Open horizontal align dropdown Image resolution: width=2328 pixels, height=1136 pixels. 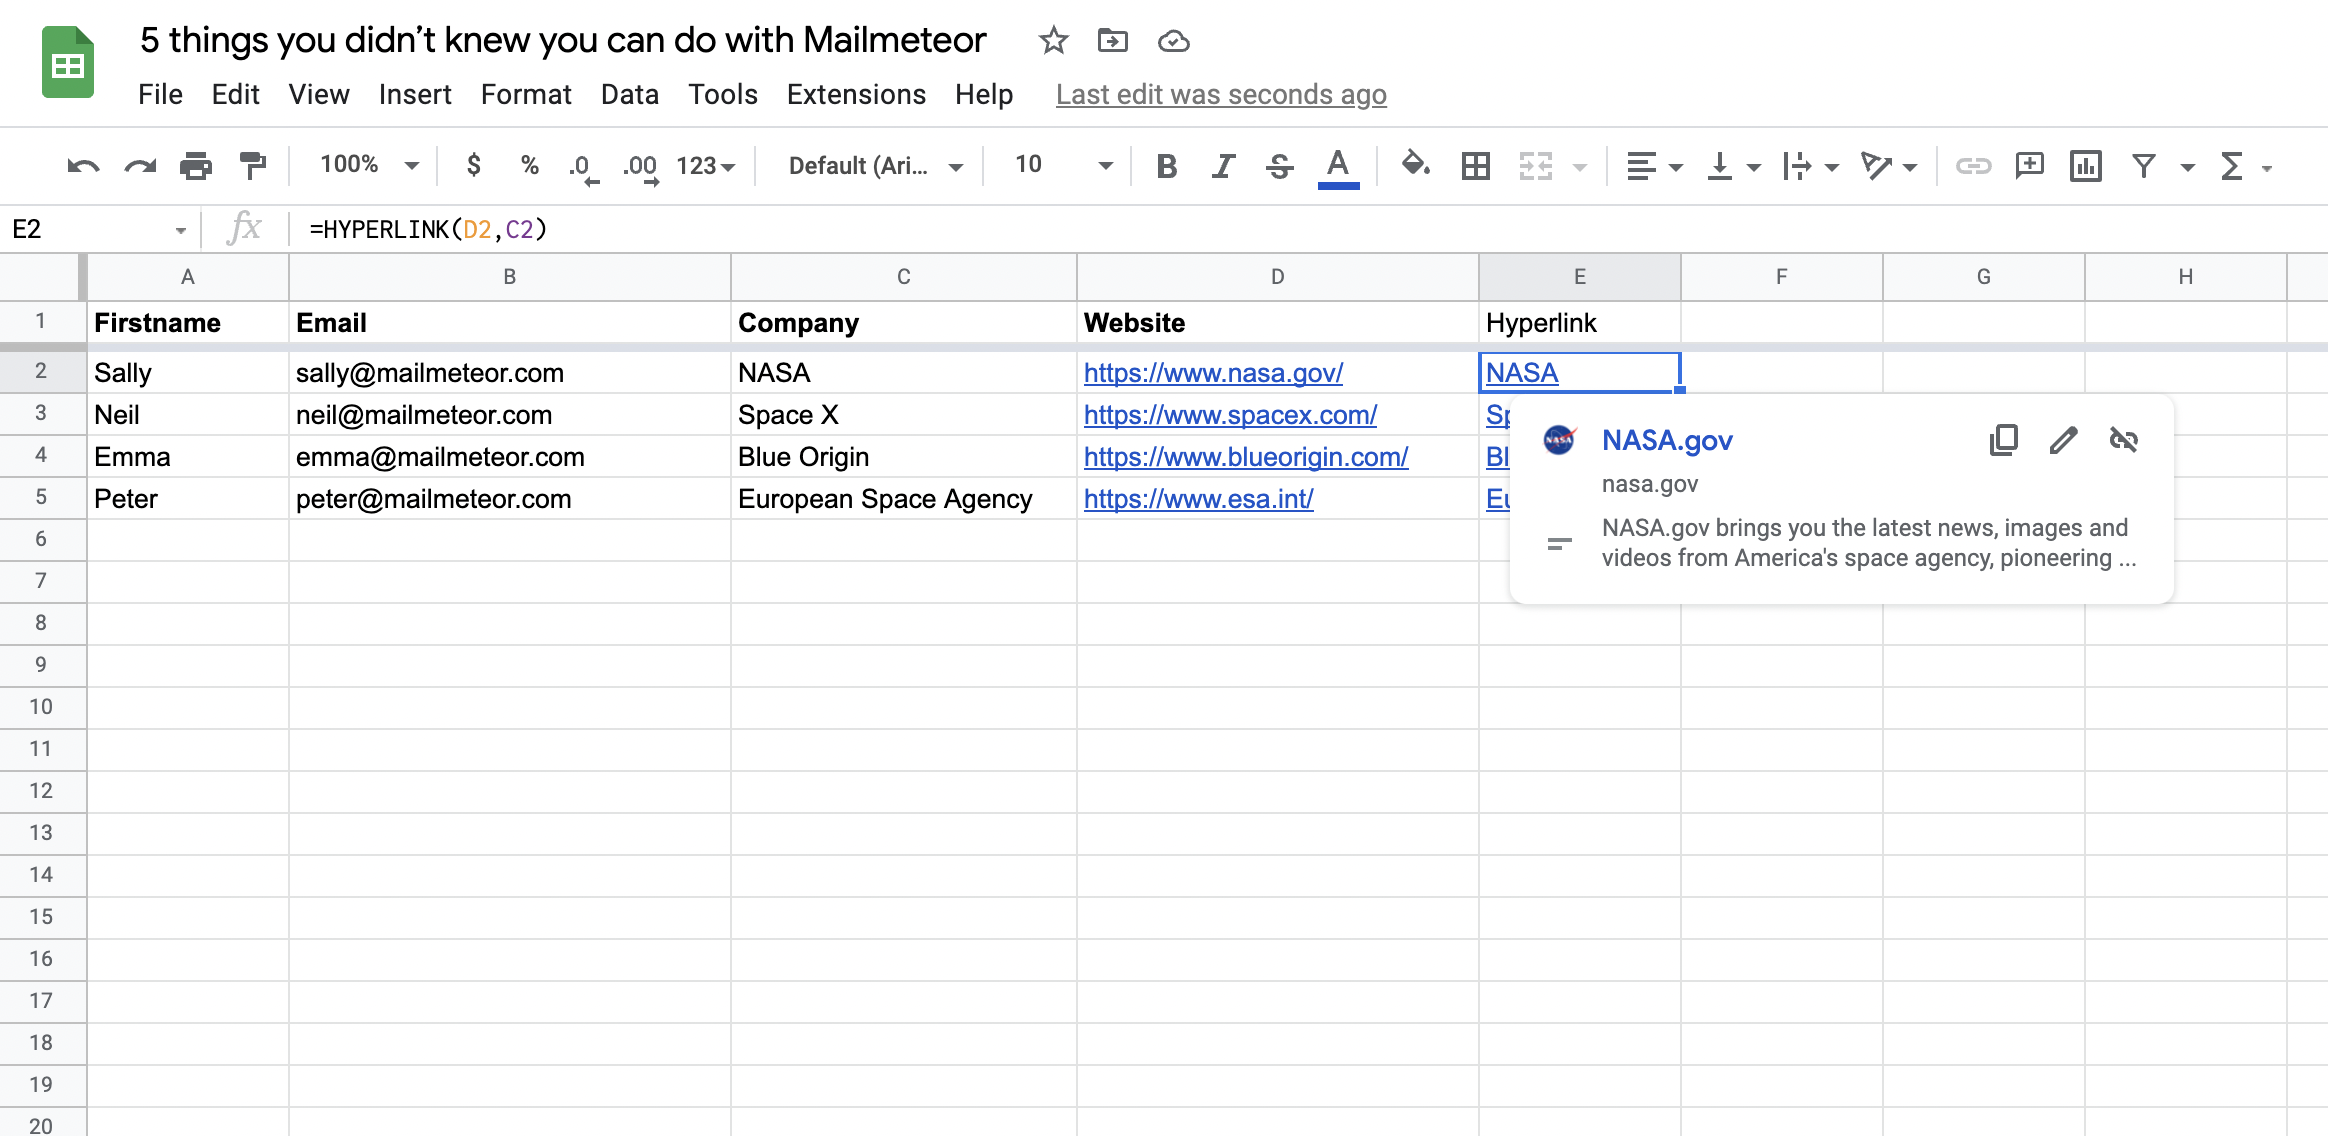(x=1654, y=166)
